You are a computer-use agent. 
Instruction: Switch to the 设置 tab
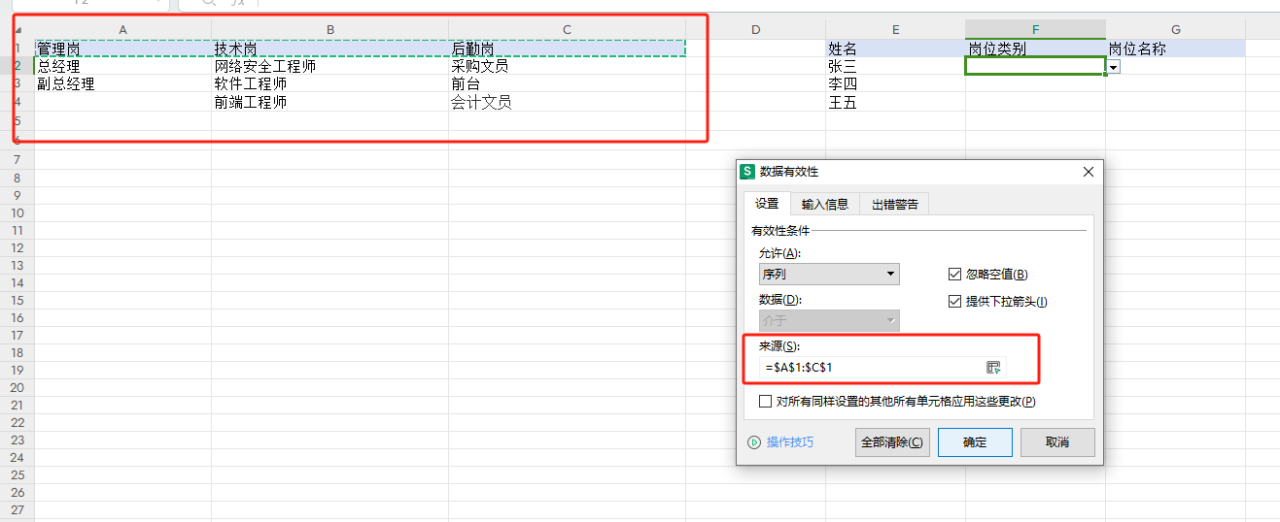(x=767, y=204)
